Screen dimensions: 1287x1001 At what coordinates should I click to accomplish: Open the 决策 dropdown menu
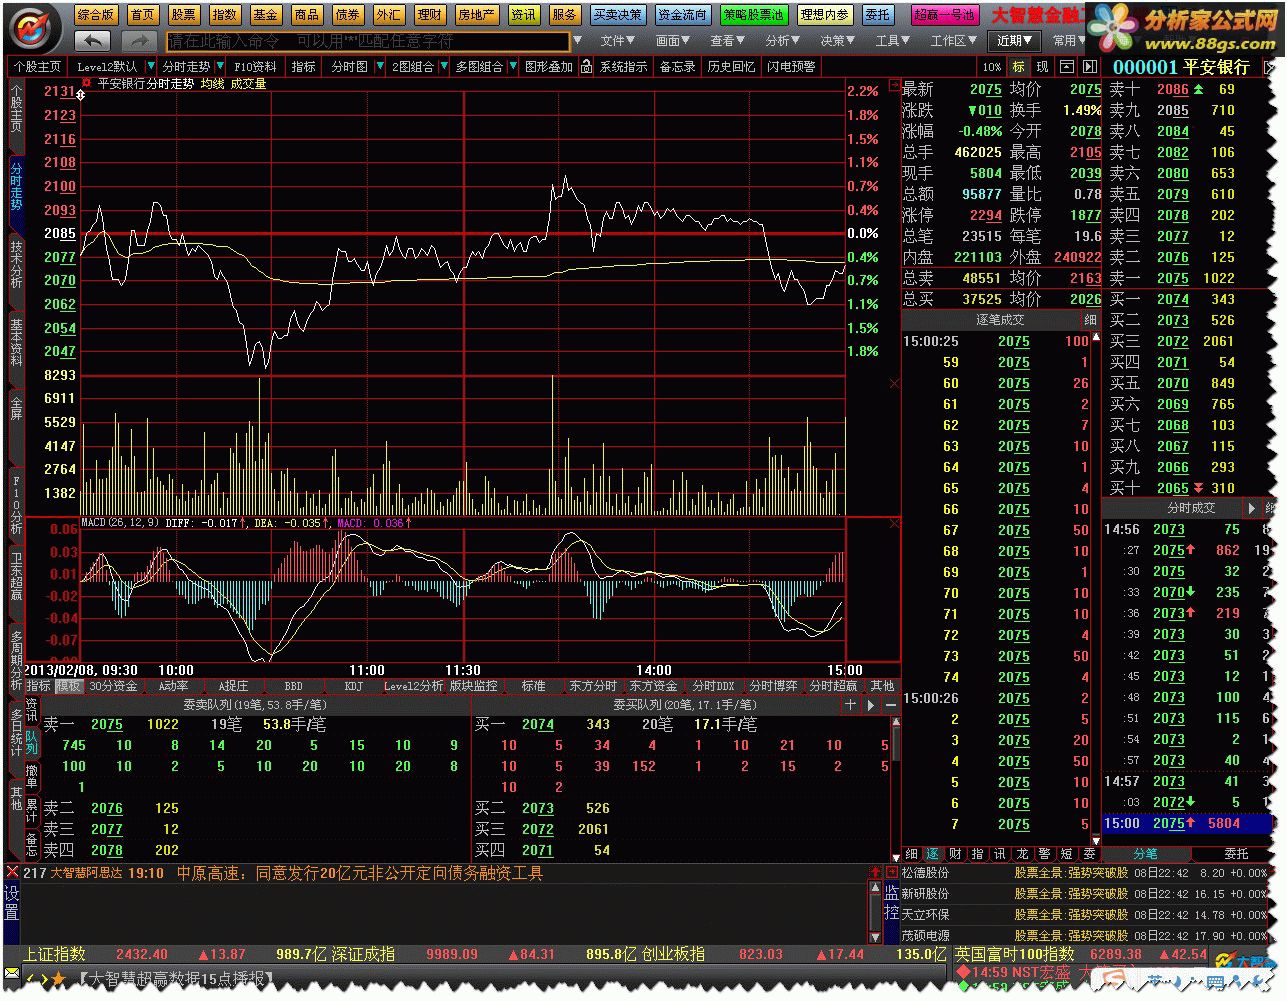point(838,41)
